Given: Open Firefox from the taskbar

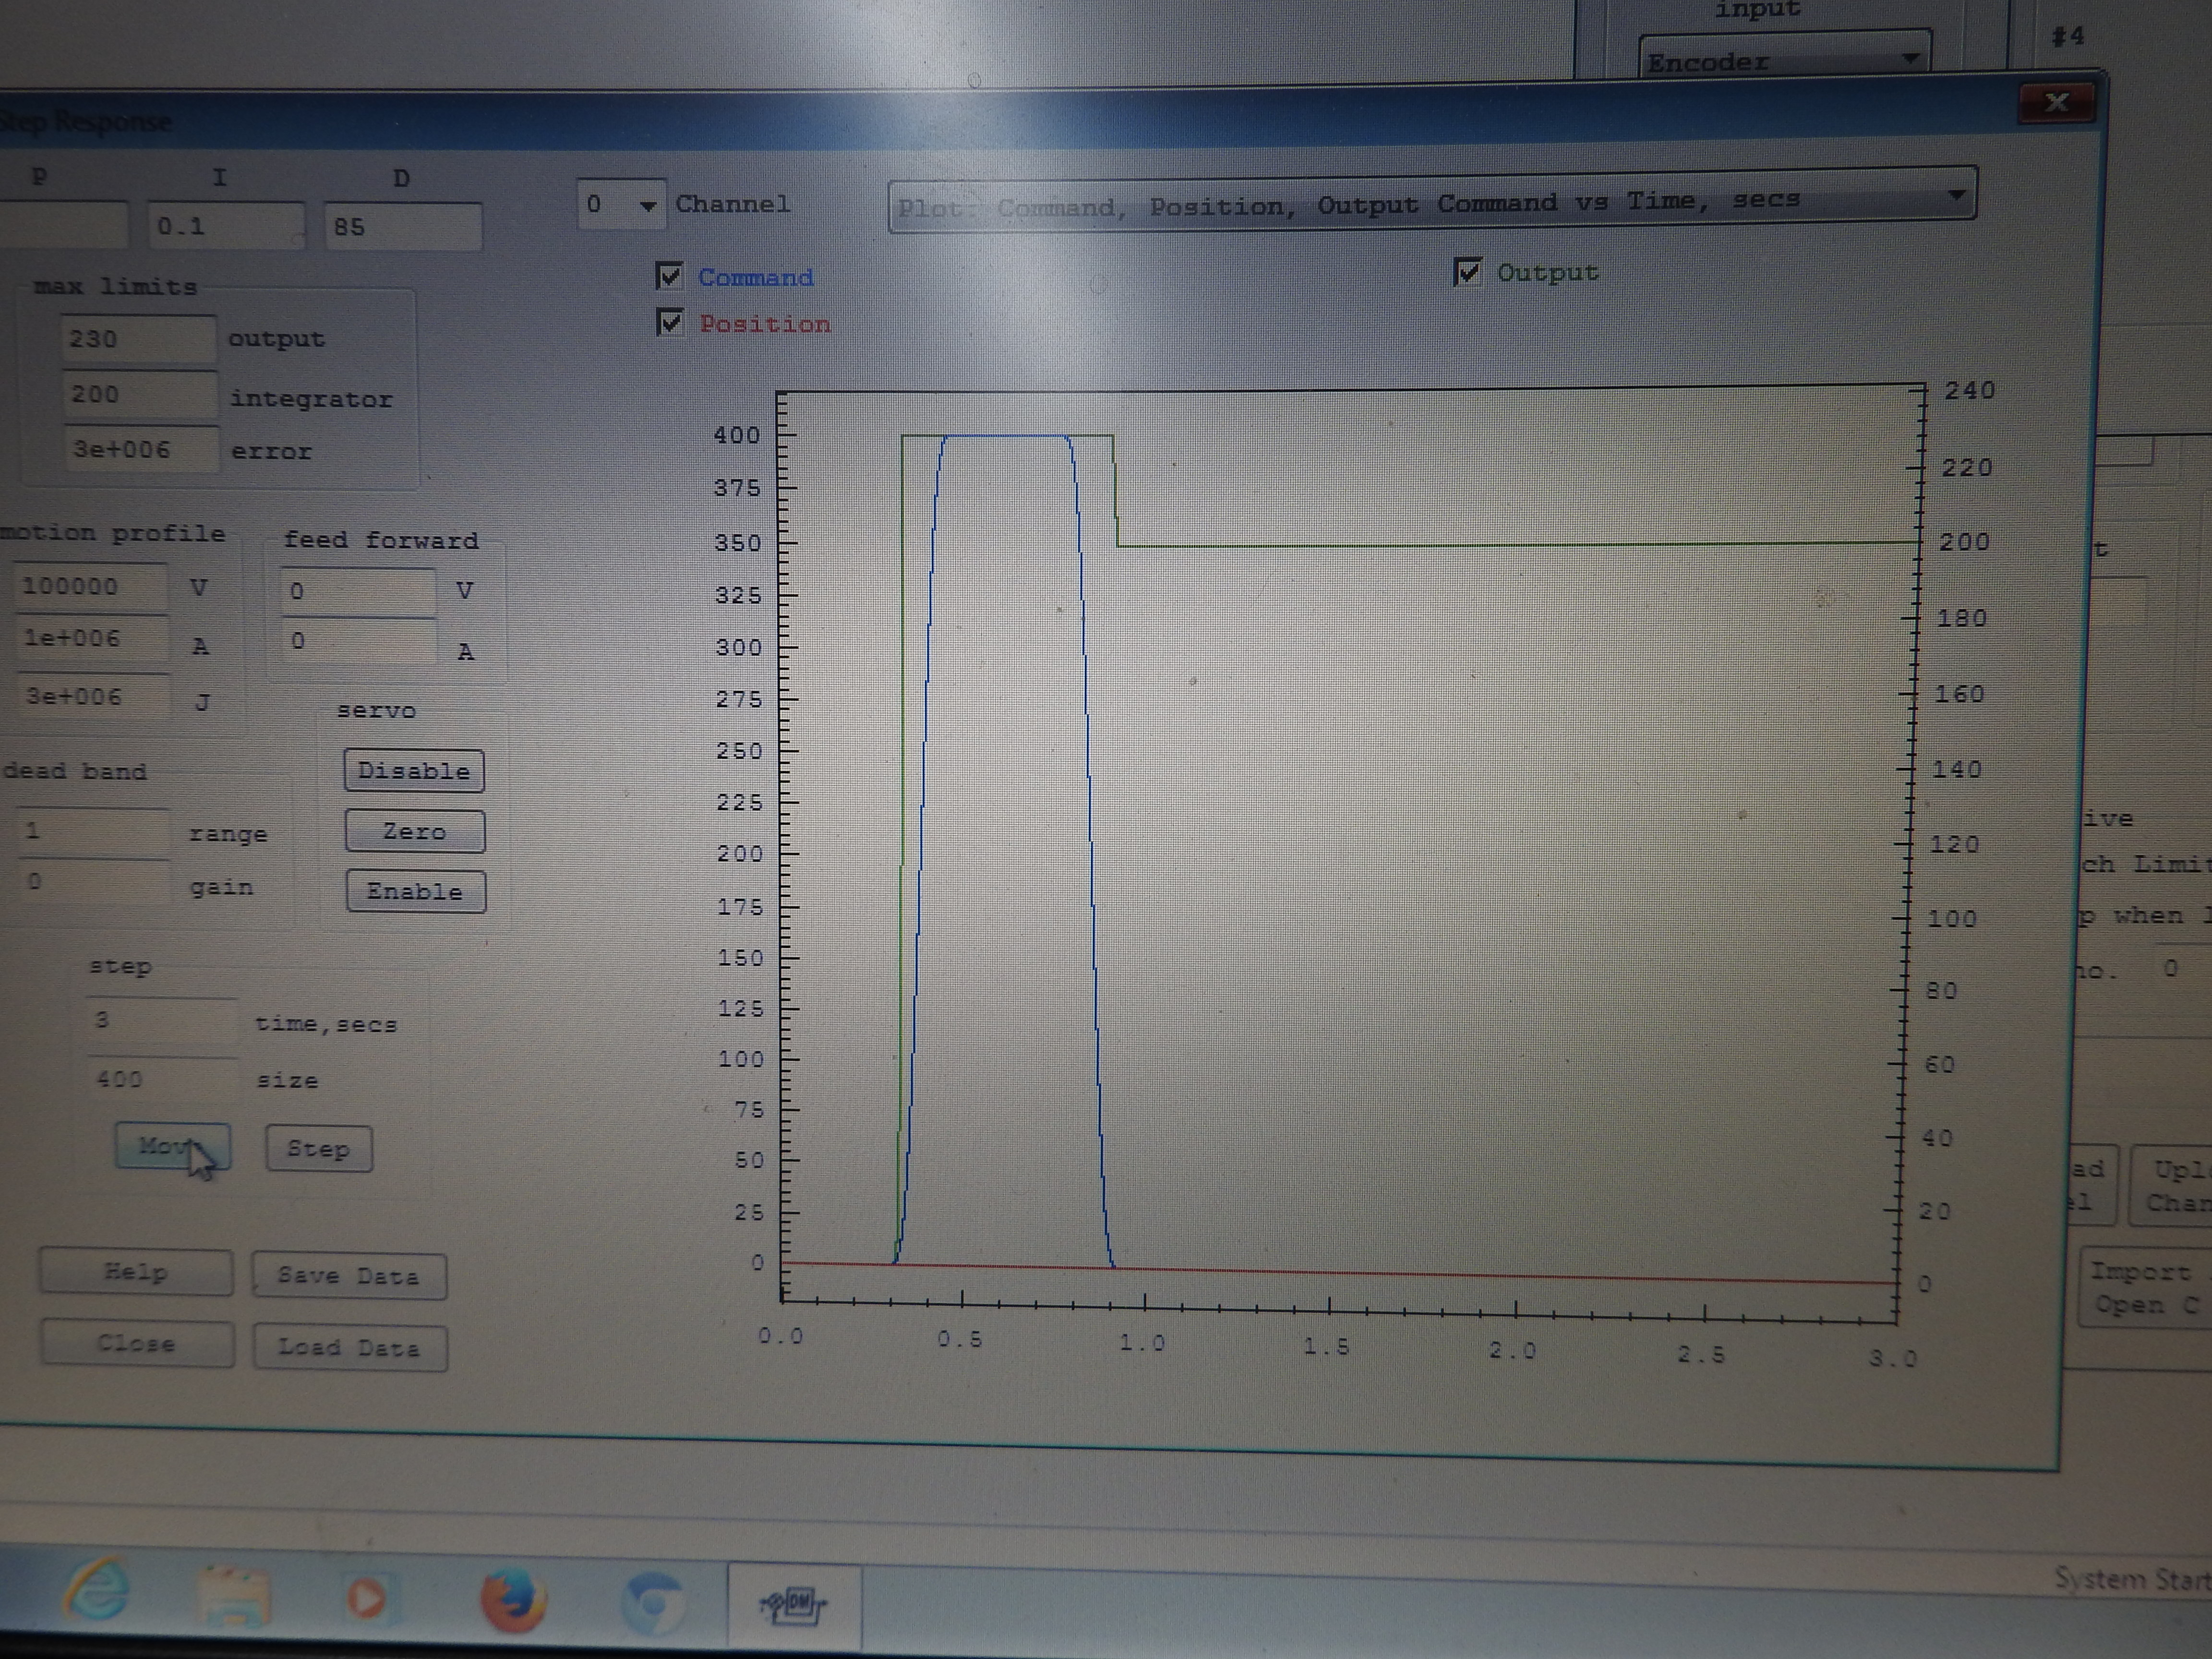Looking at the screenshot, I should pos(513,1600).
